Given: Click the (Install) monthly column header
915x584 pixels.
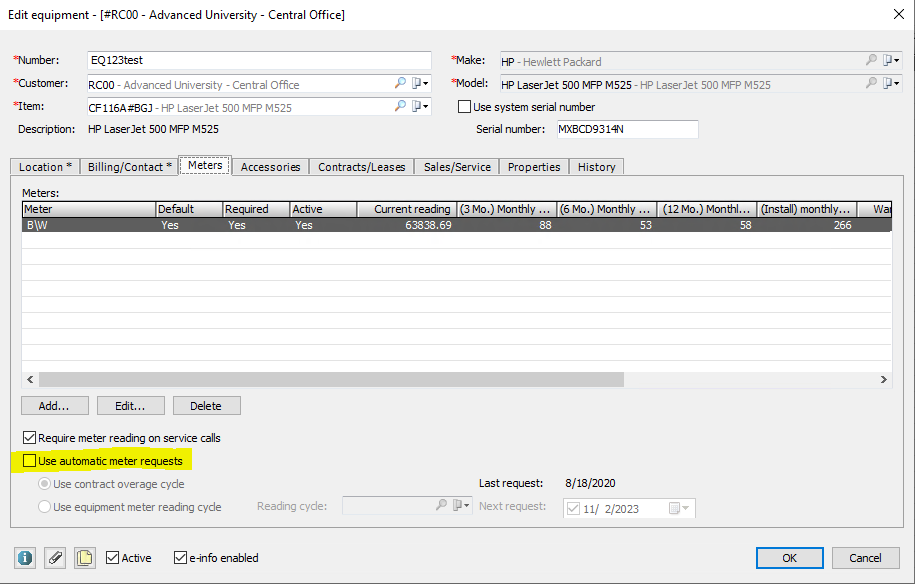Looking at the screenshot, I should [x=807, y=209].
